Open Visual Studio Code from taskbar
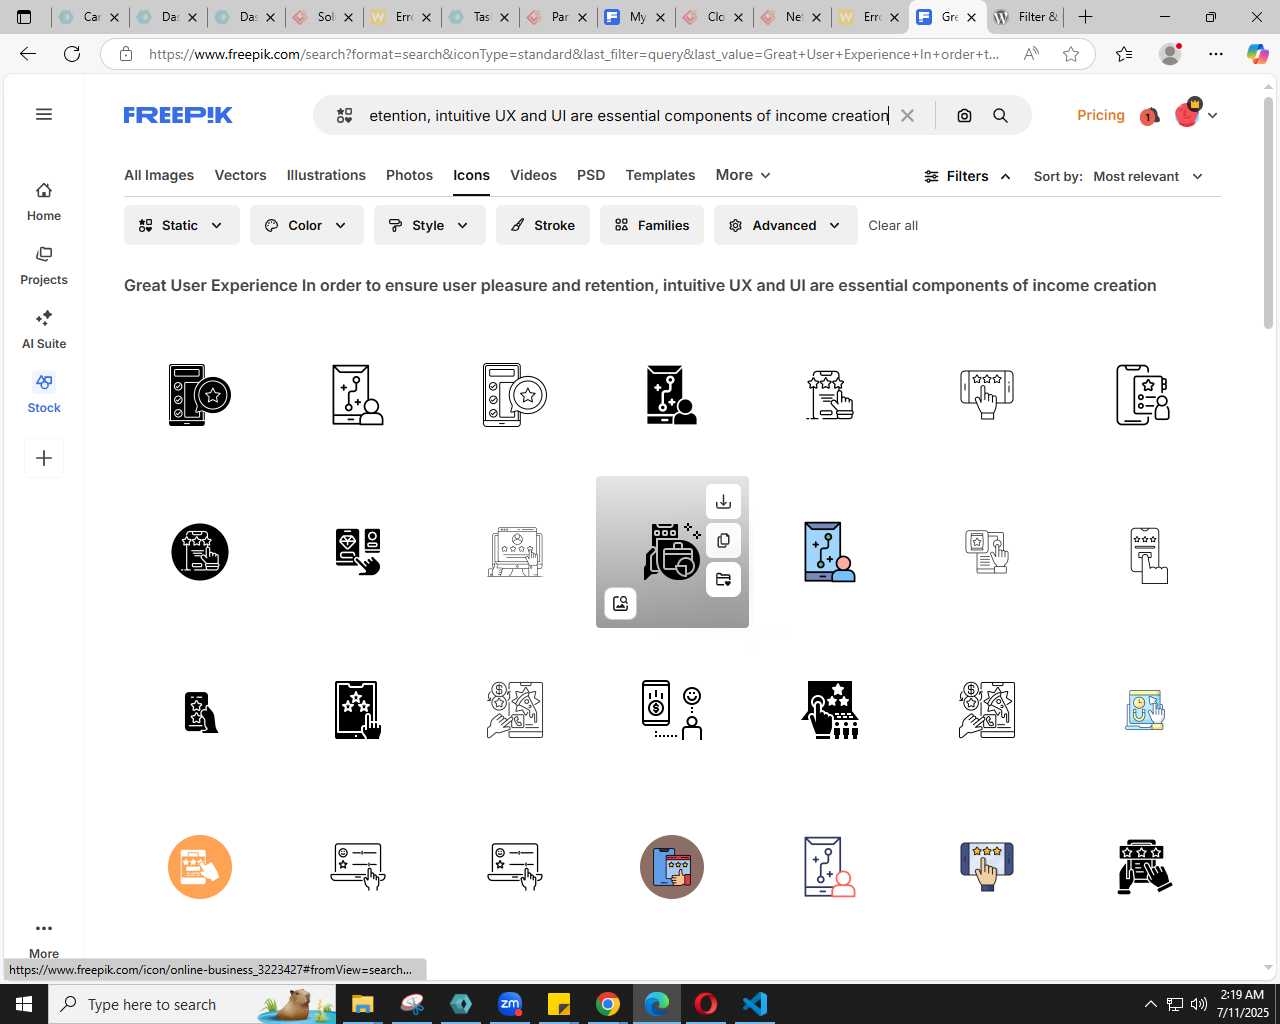Image resolution: width=1280 pixels, height=1024 pixels. tap(755, 1004)
